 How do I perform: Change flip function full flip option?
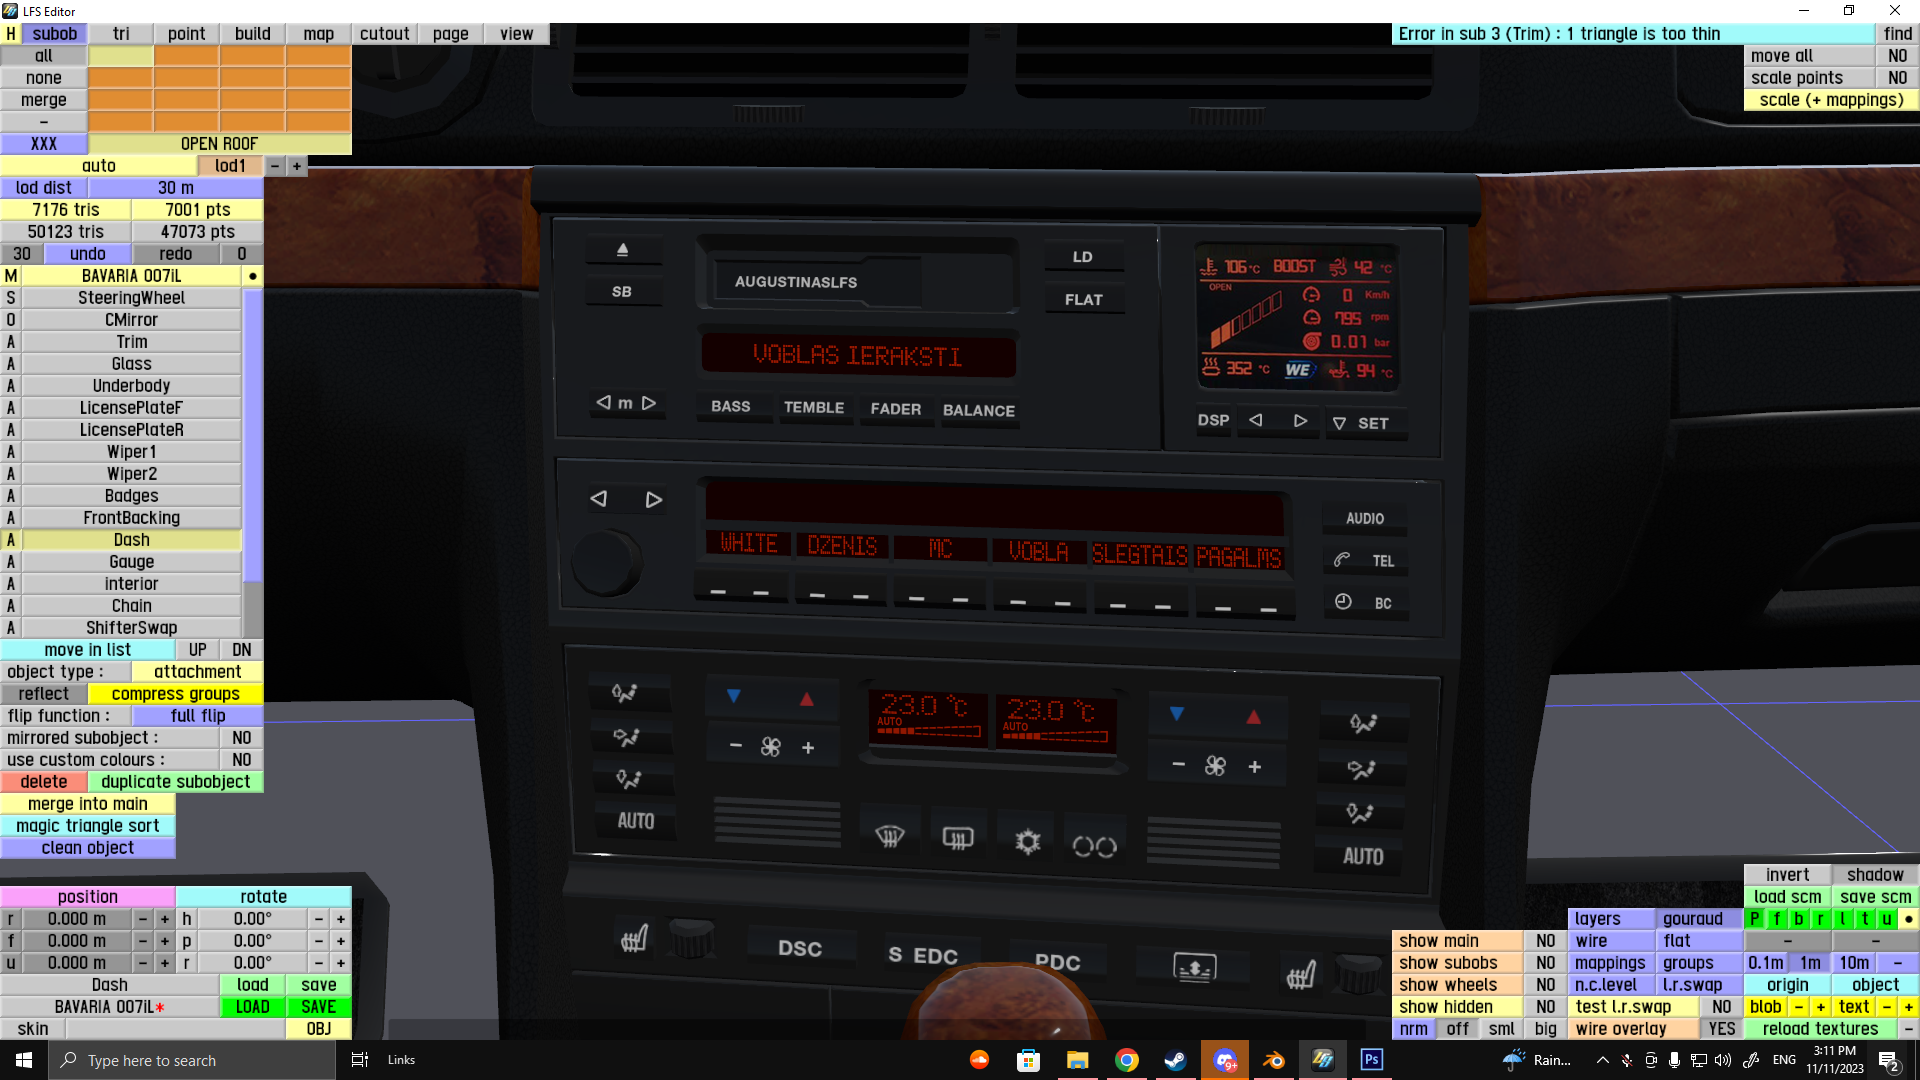tap(197, 716)
